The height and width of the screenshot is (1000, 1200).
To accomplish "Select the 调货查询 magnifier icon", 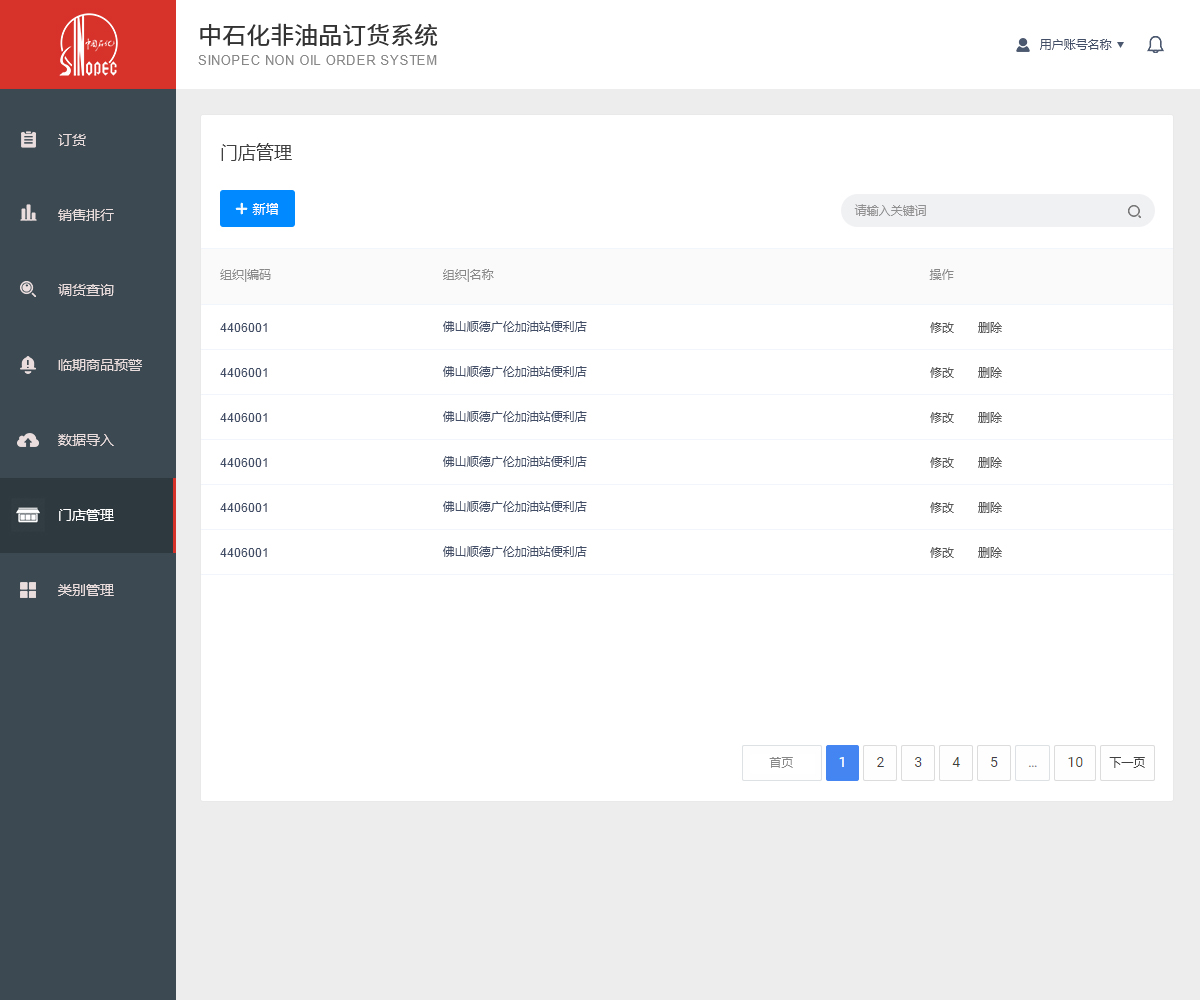I will (x=29, y=290).
